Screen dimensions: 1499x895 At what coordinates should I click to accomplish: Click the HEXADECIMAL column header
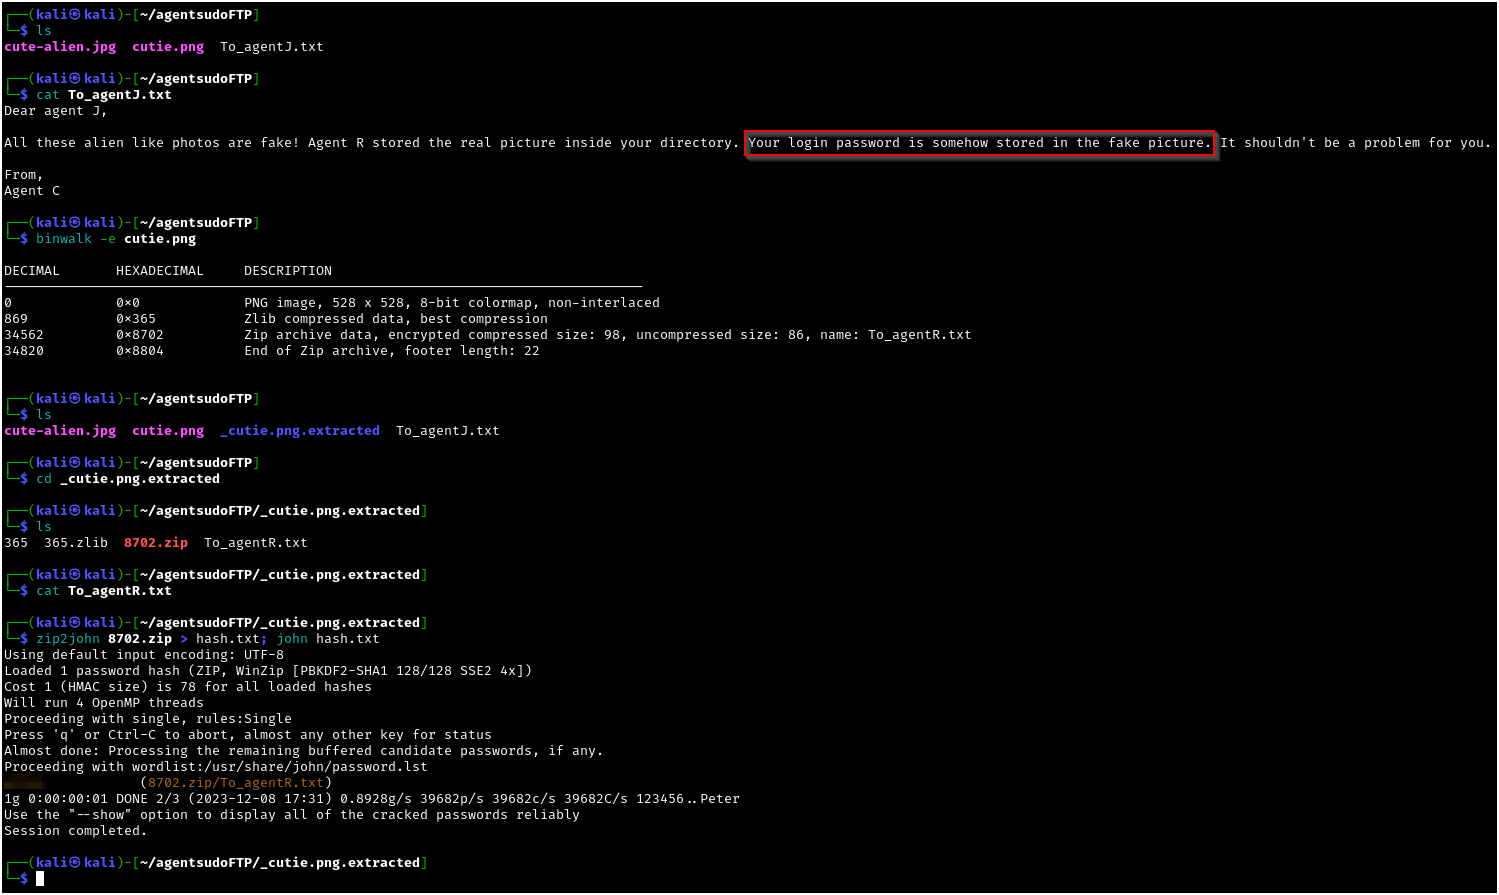[x=159, y=271]
